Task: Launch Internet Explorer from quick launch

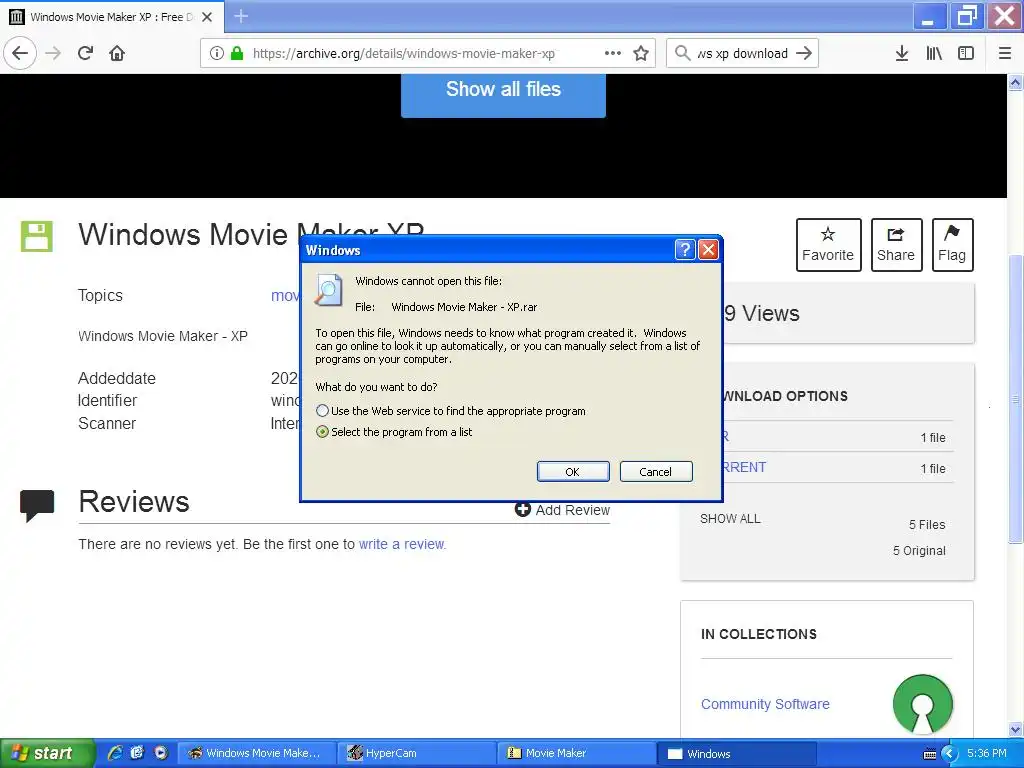Action: click(x=115, y=753)
